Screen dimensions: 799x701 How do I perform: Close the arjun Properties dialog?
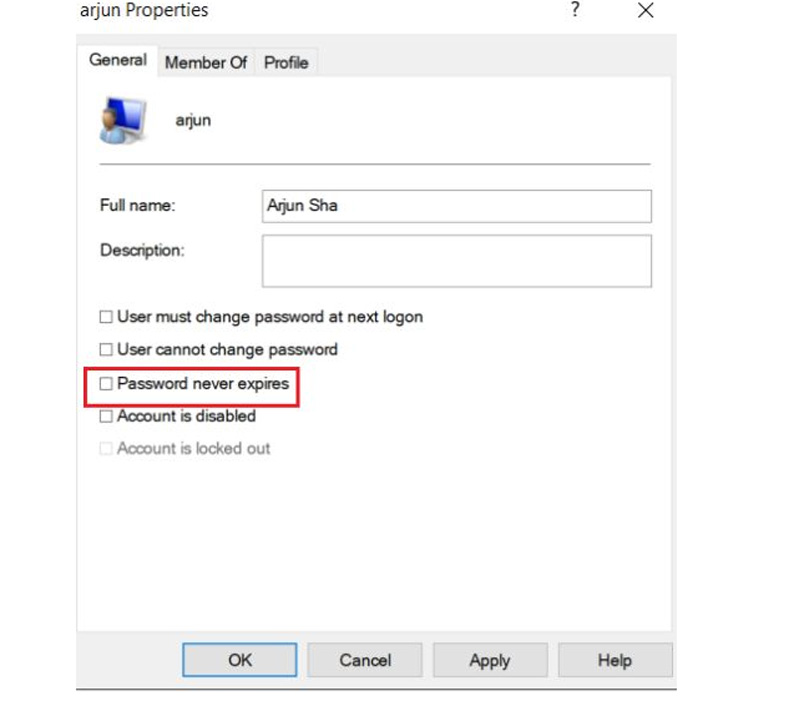[645, 10]
